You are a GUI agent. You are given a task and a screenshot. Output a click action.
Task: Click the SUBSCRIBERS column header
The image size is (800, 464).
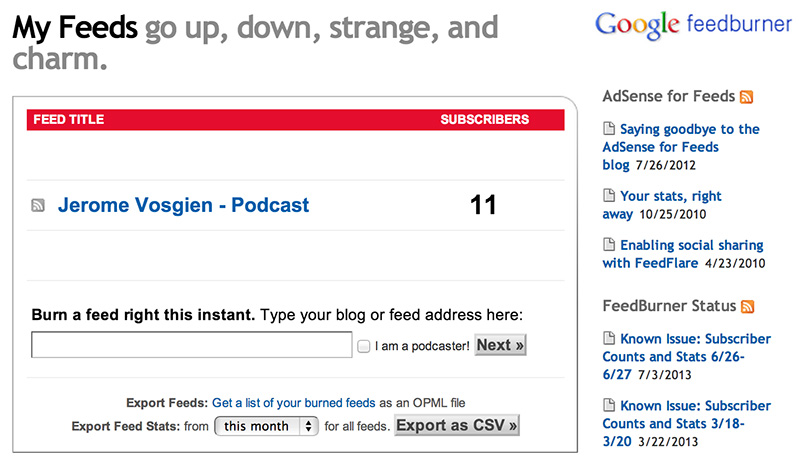(x=484, y=119)
